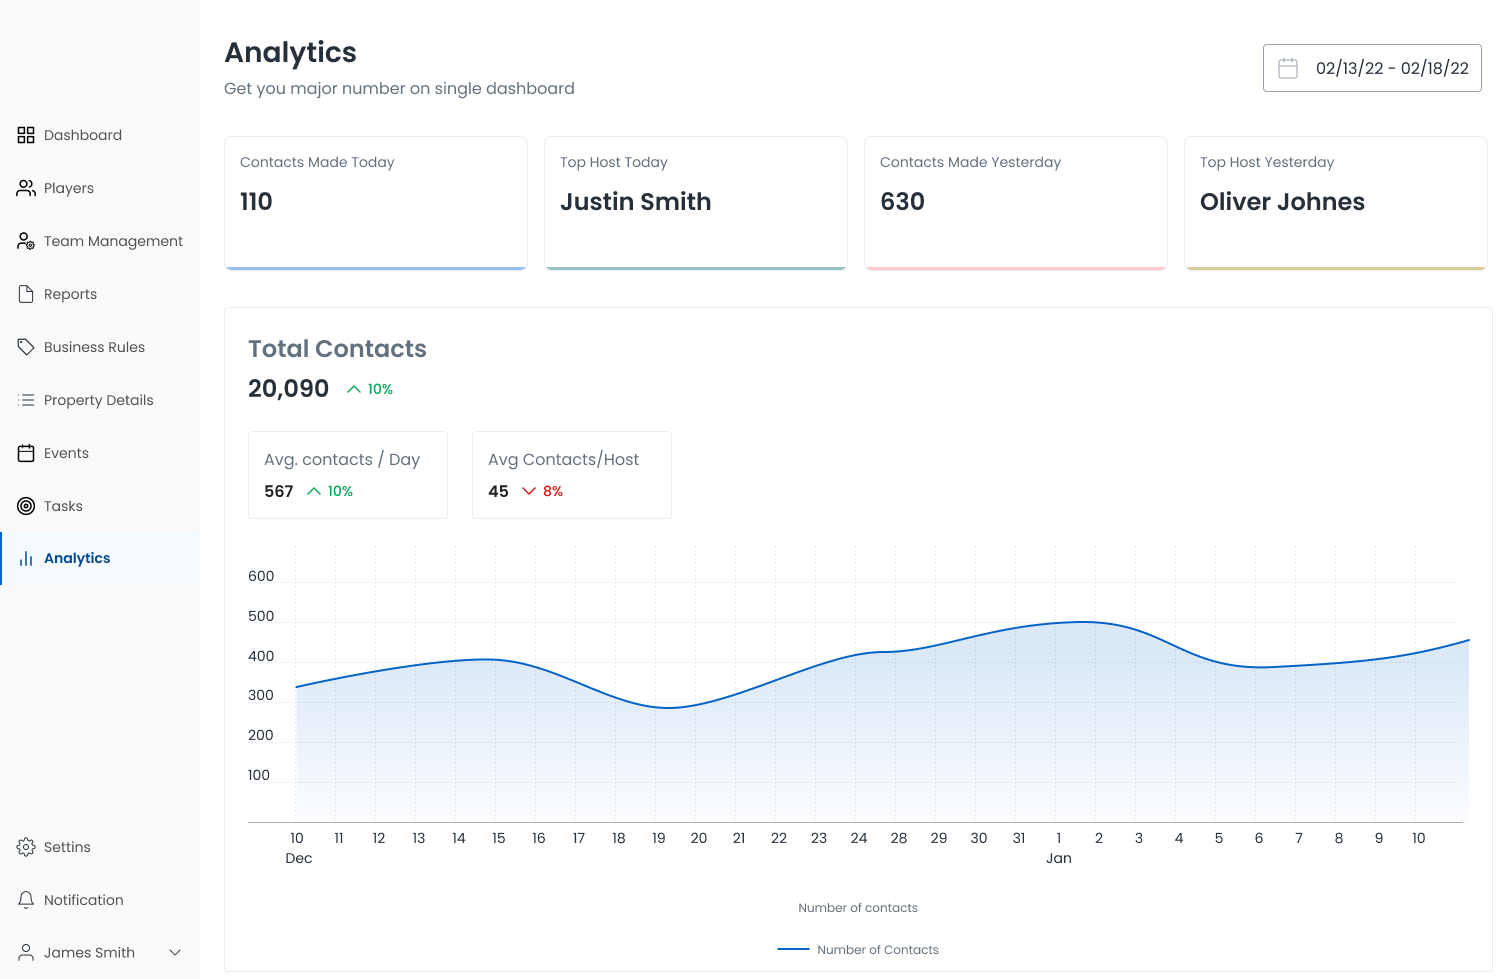Select the Top Host Today card

pos(696,203)
